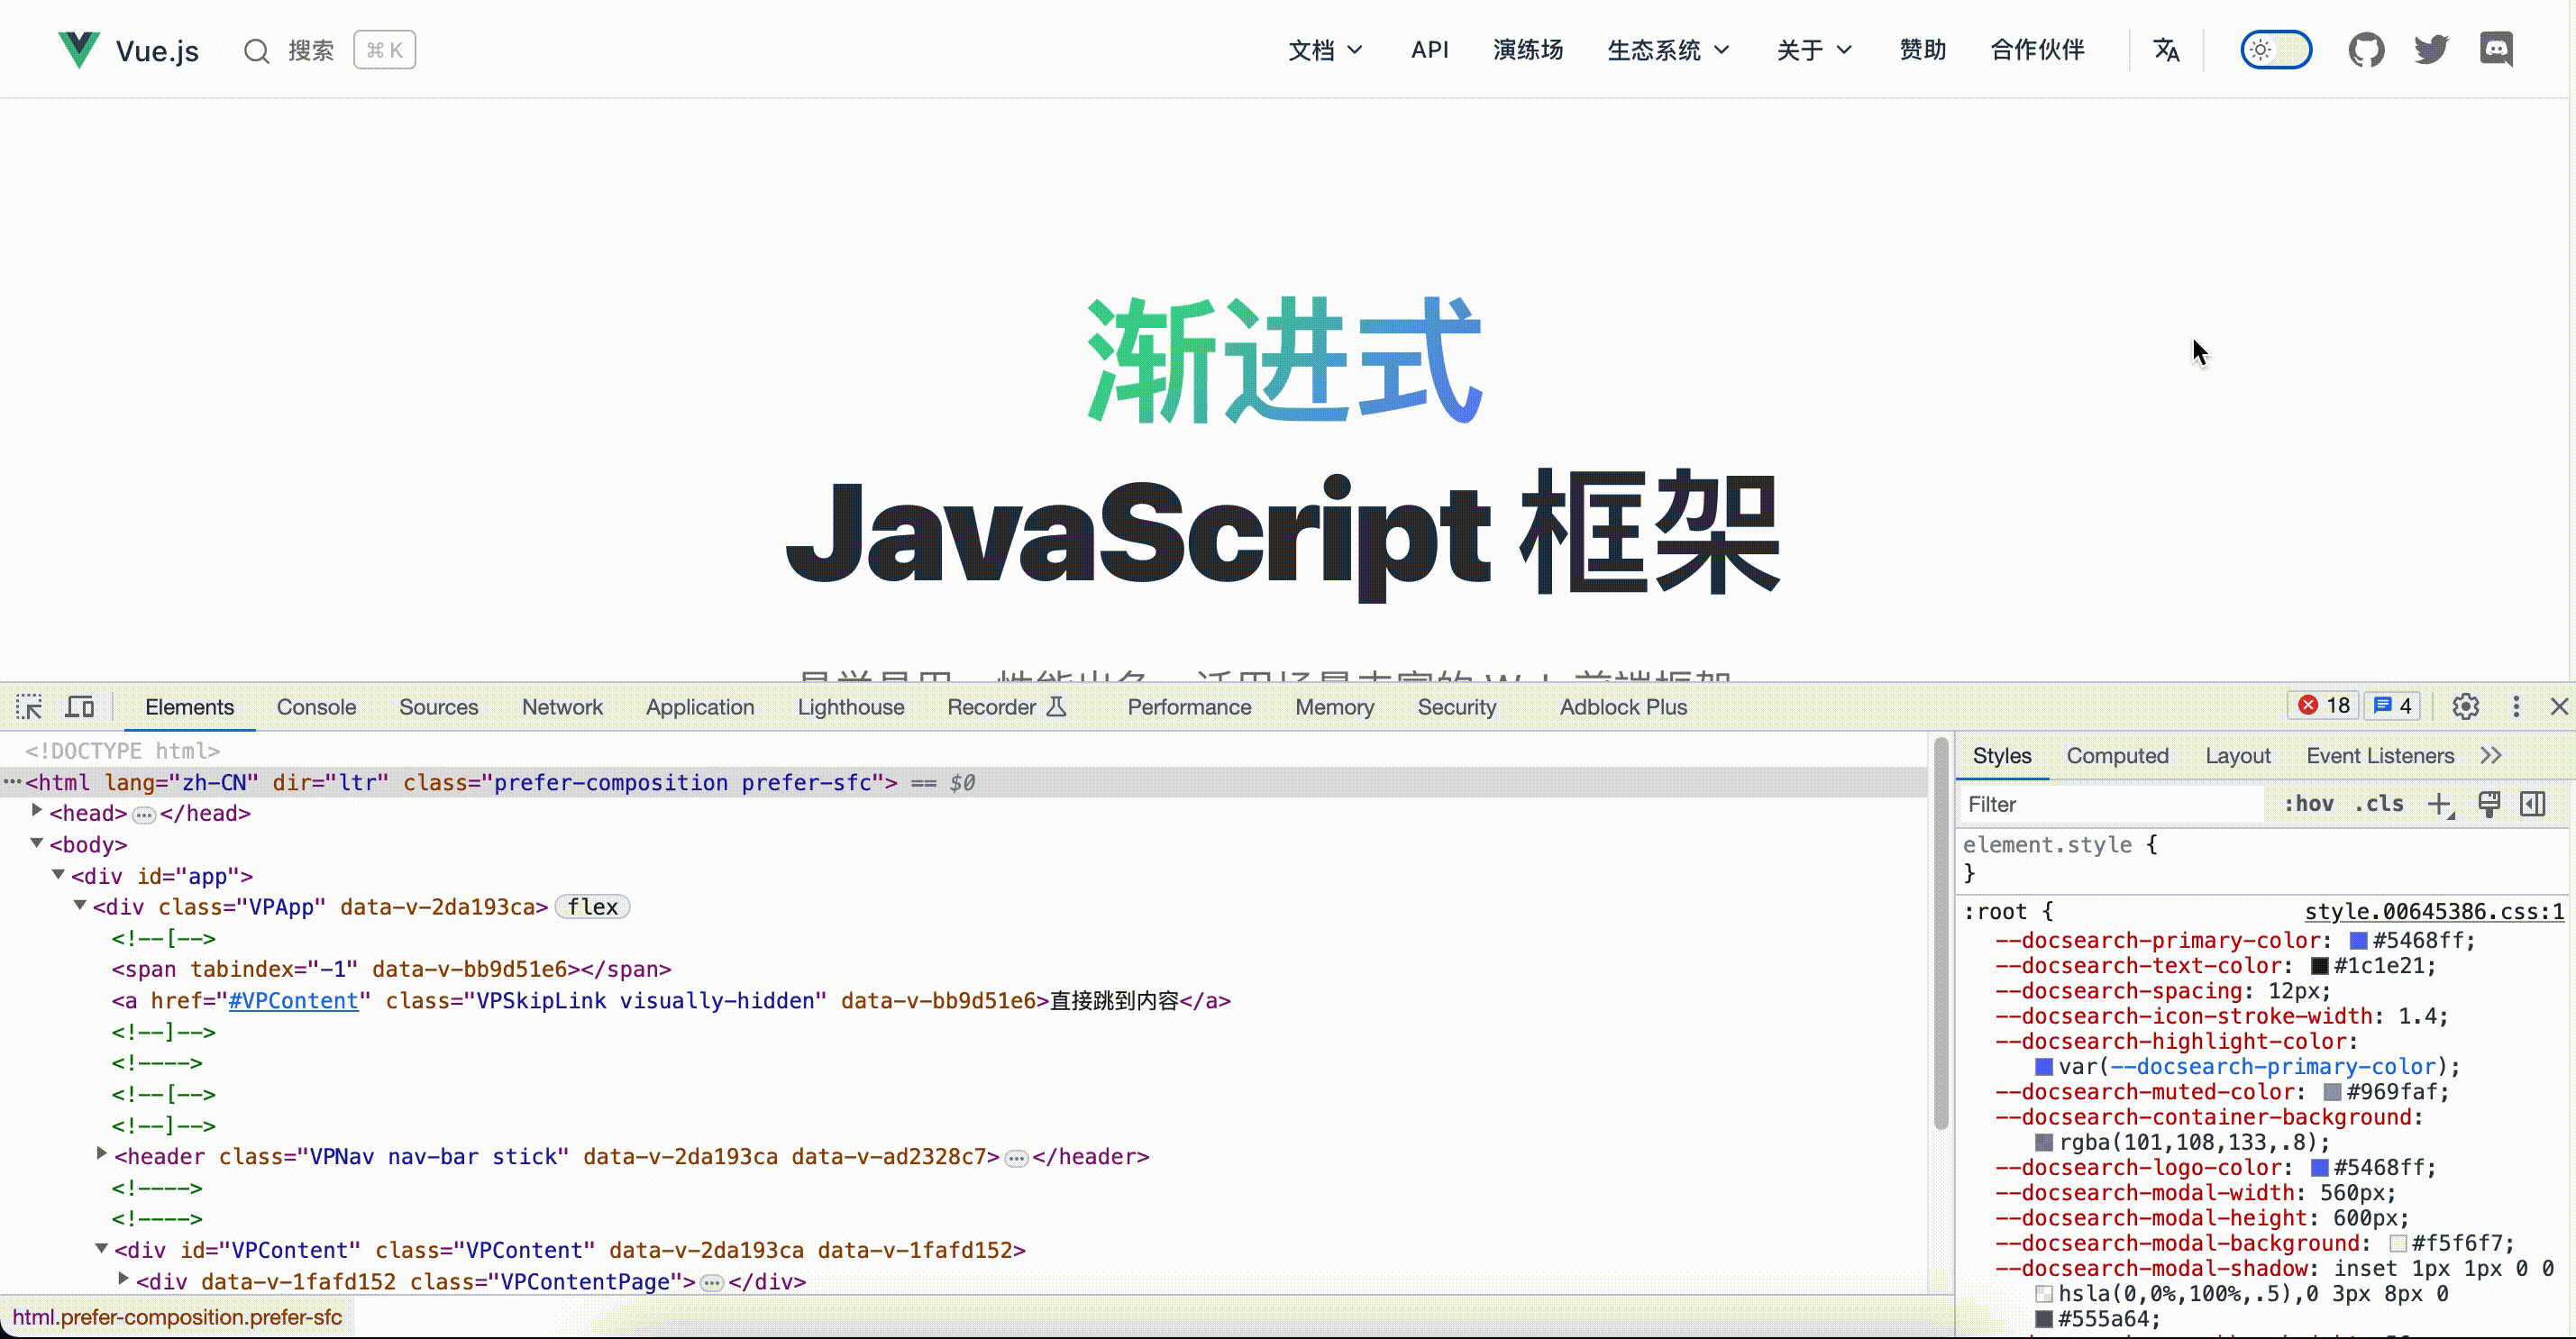Switch to the Console tab
This screenshot has height=1339, width=2576.
[316, 707]
